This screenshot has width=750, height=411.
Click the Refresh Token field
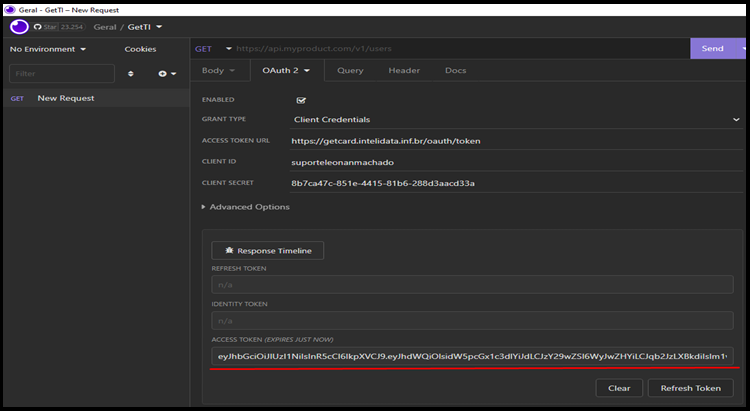[473, 285]
